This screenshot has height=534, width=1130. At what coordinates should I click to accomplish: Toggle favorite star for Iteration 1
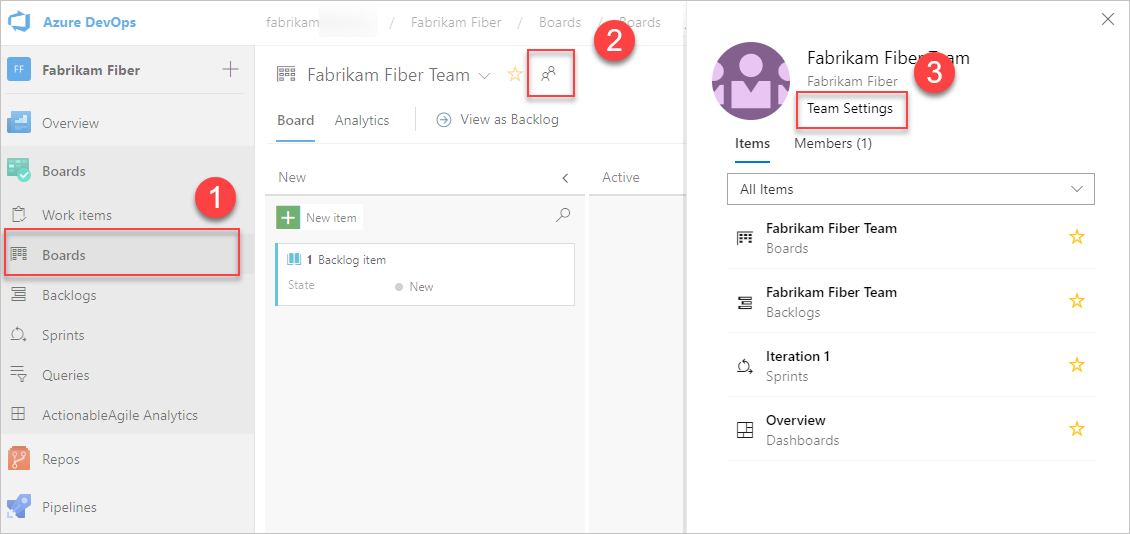[1077, 365]
